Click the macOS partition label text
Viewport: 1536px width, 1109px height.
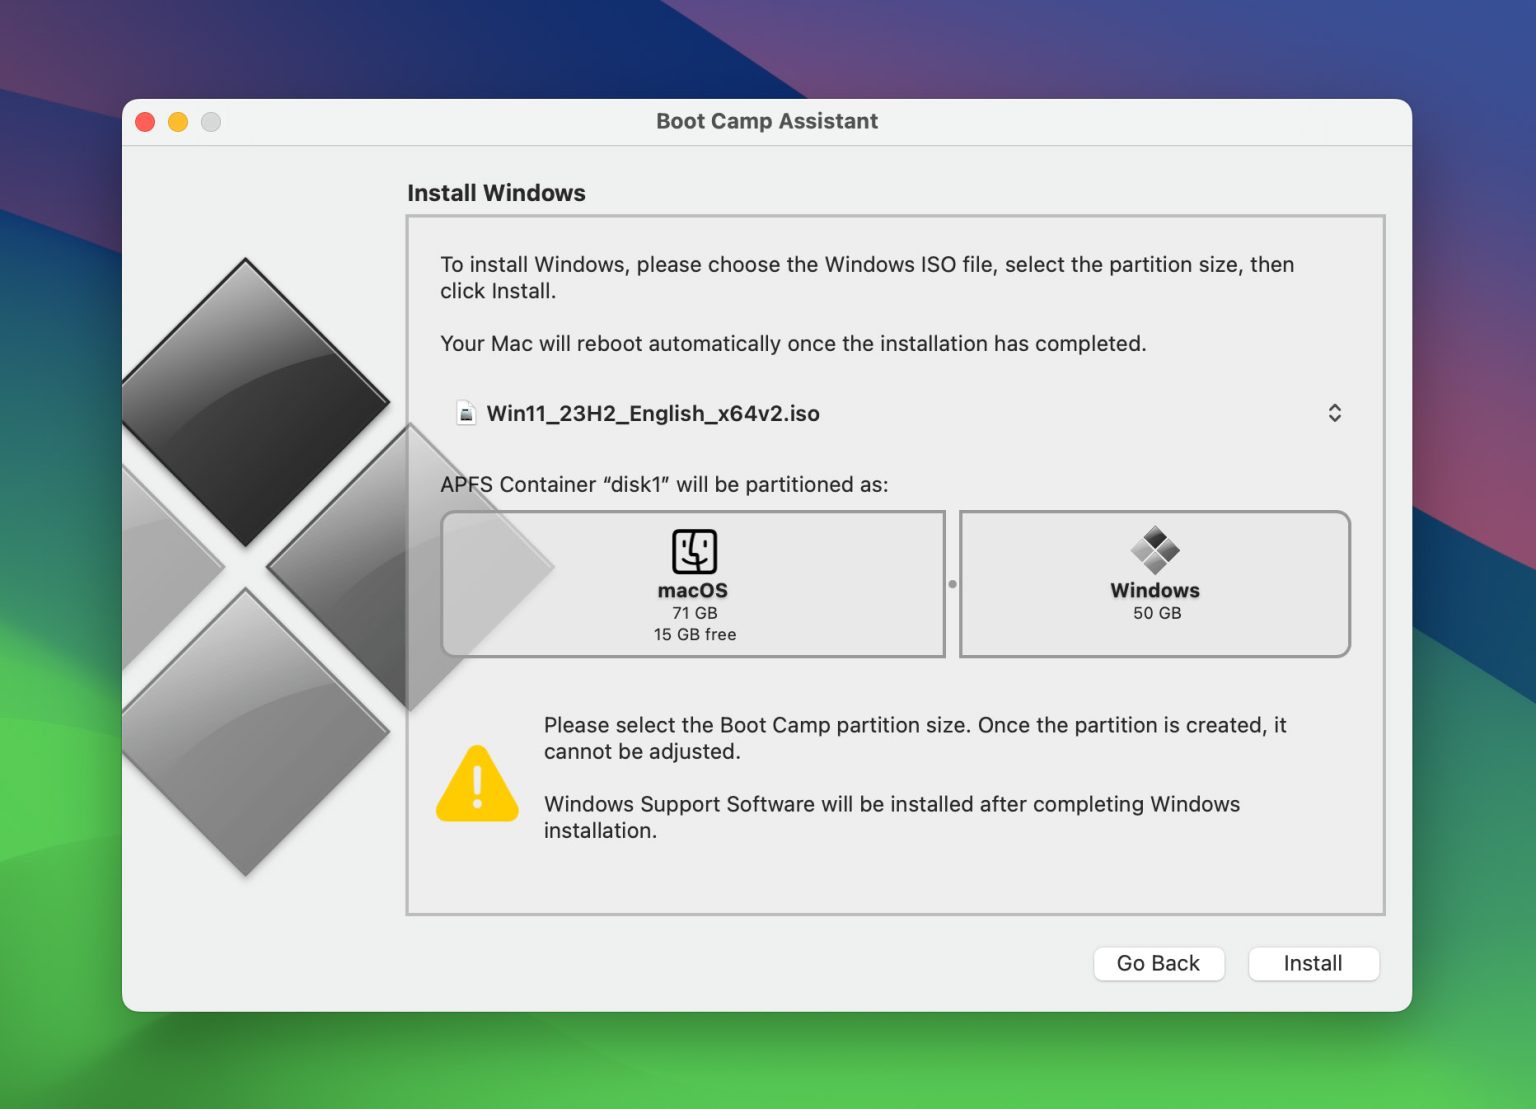pos(693,590)
